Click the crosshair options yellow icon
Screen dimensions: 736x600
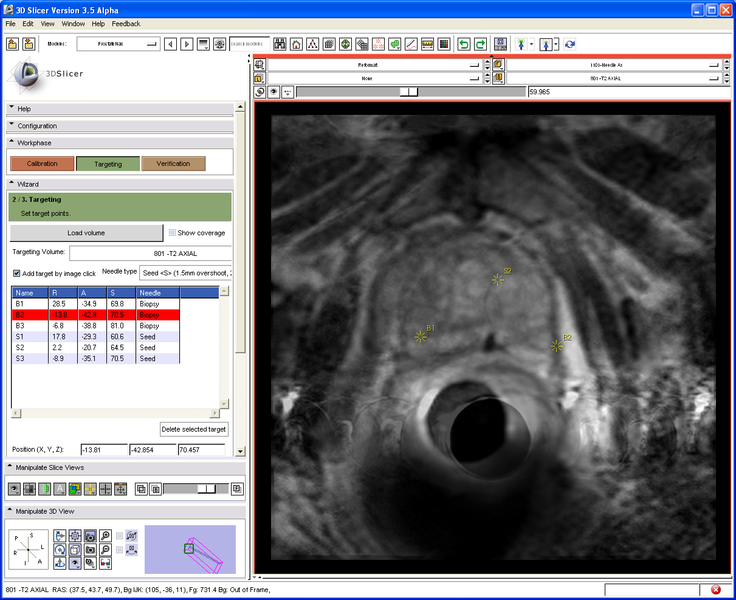pos(90,489)
